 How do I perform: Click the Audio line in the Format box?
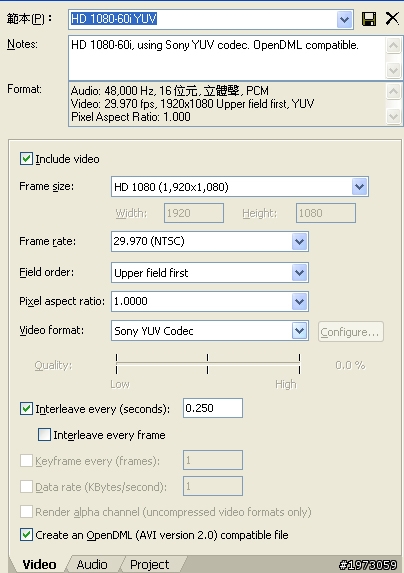click(170, 91)
